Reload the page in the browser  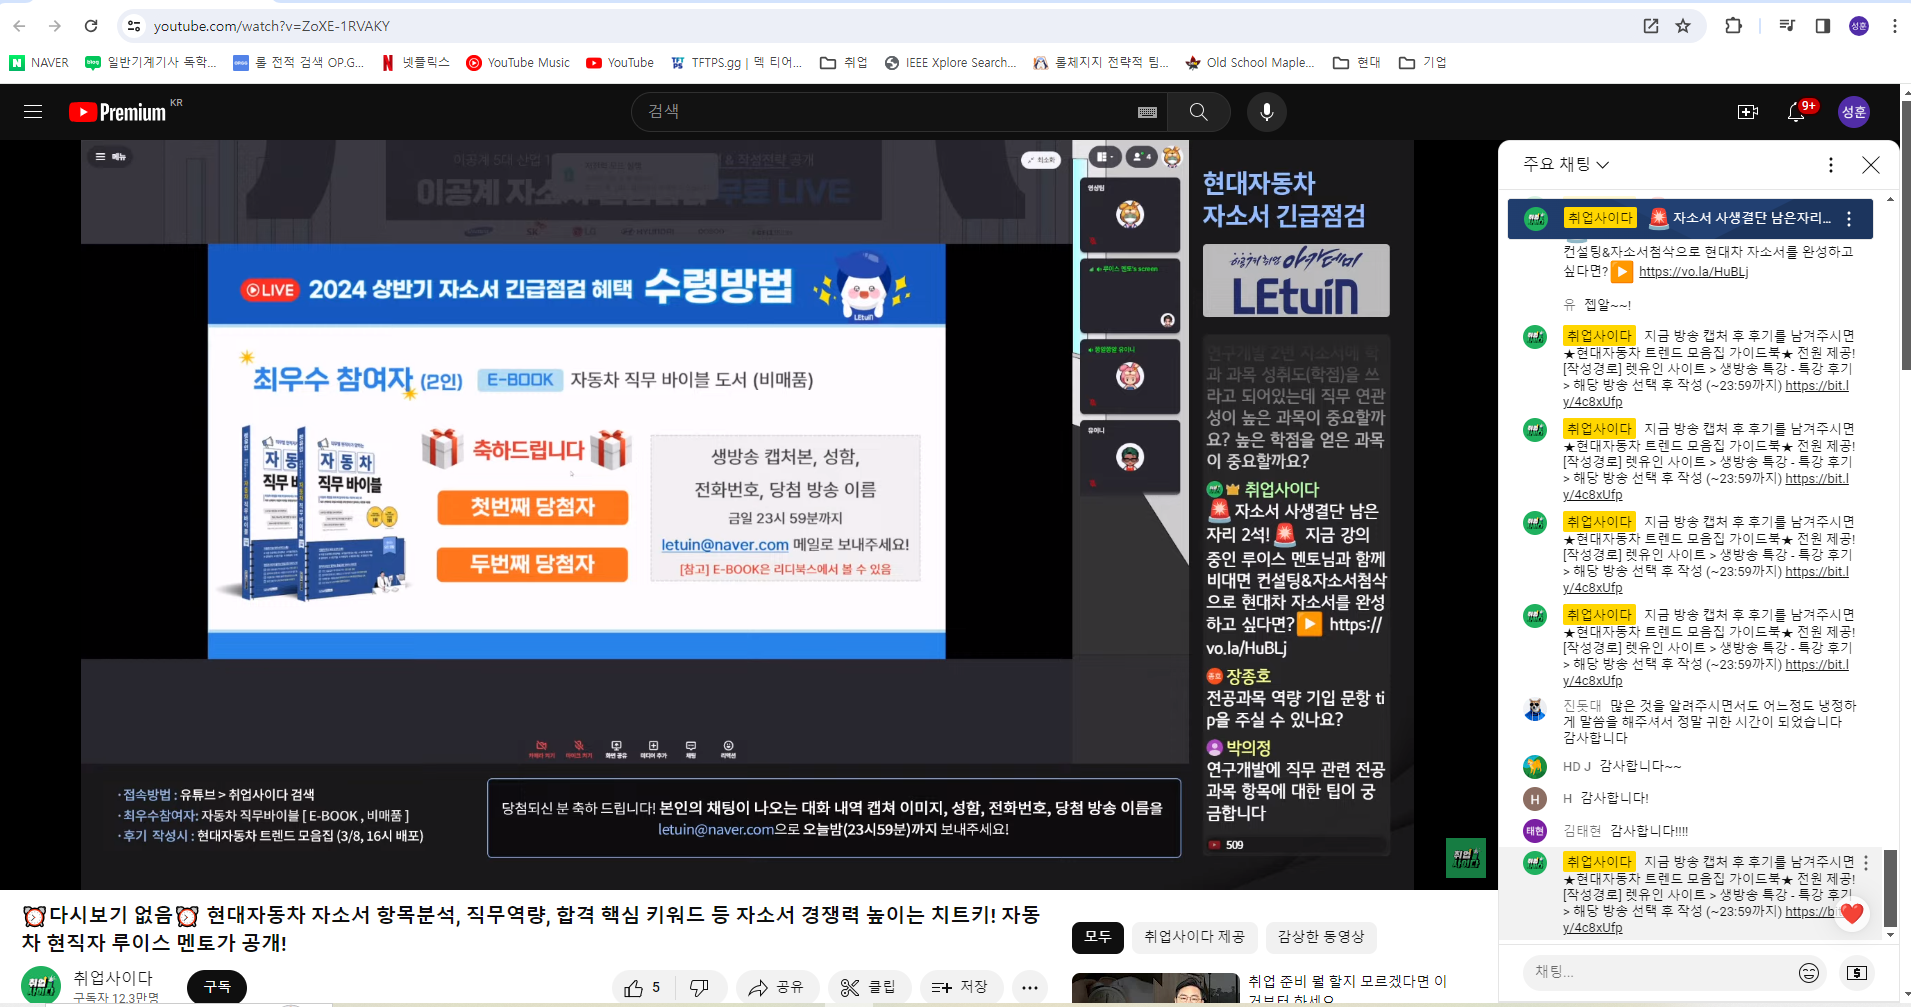91,26
